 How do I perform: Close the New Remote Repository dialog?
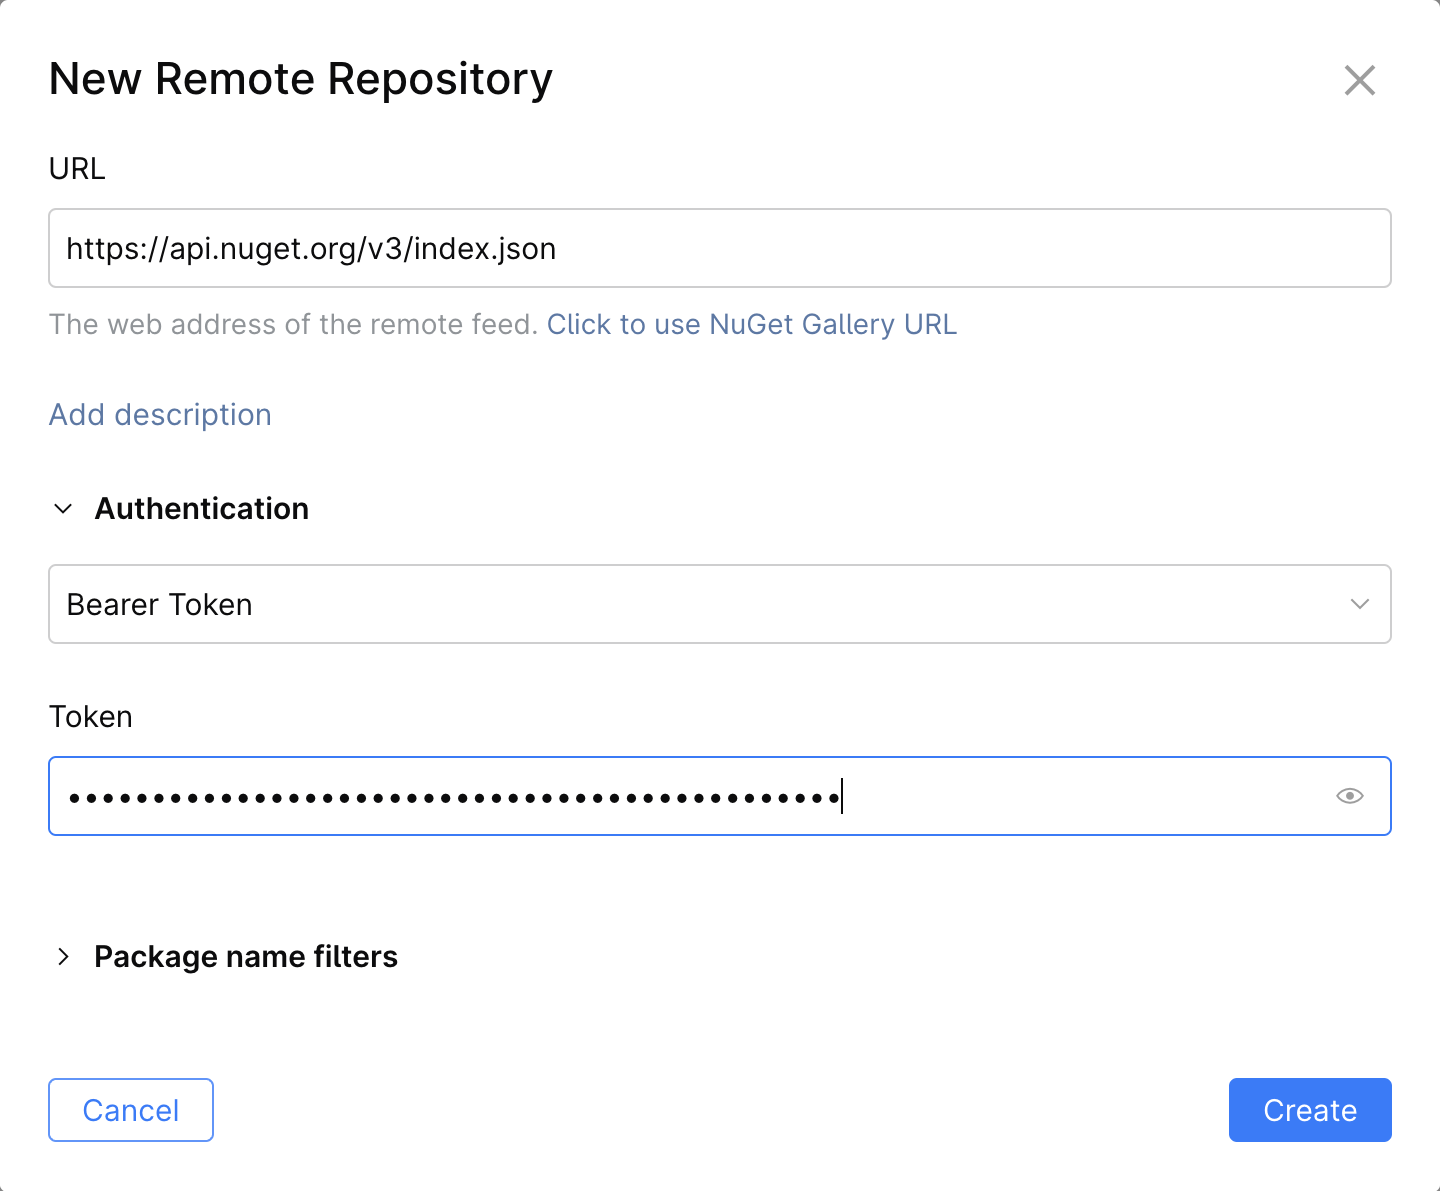point(1360,80)
